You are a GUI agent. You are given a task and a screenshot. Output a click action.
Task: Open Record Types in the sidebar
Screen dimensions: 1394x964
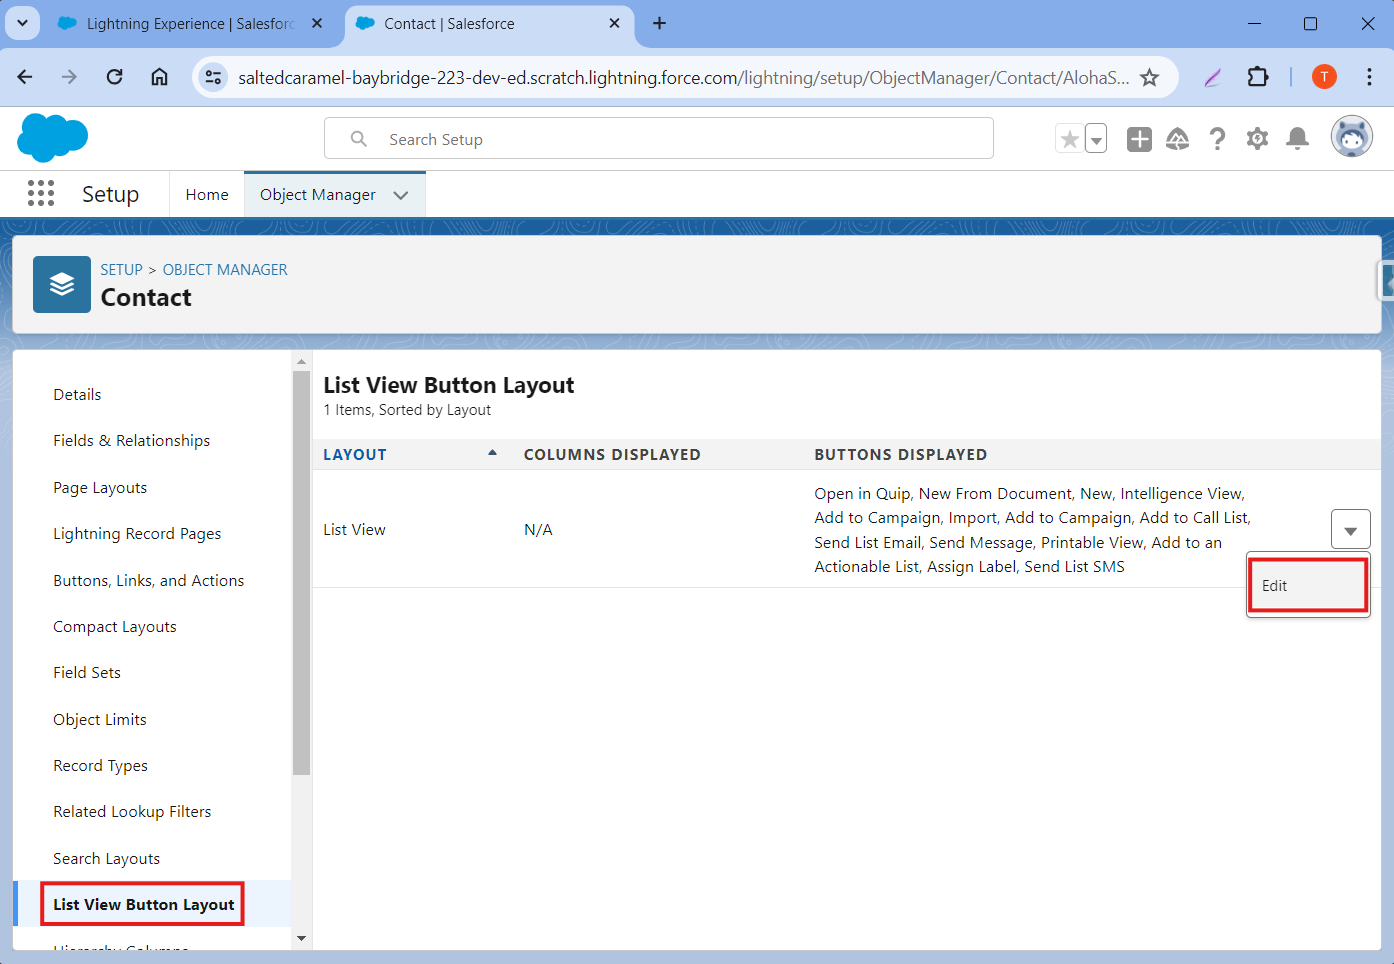pos(100,765)
